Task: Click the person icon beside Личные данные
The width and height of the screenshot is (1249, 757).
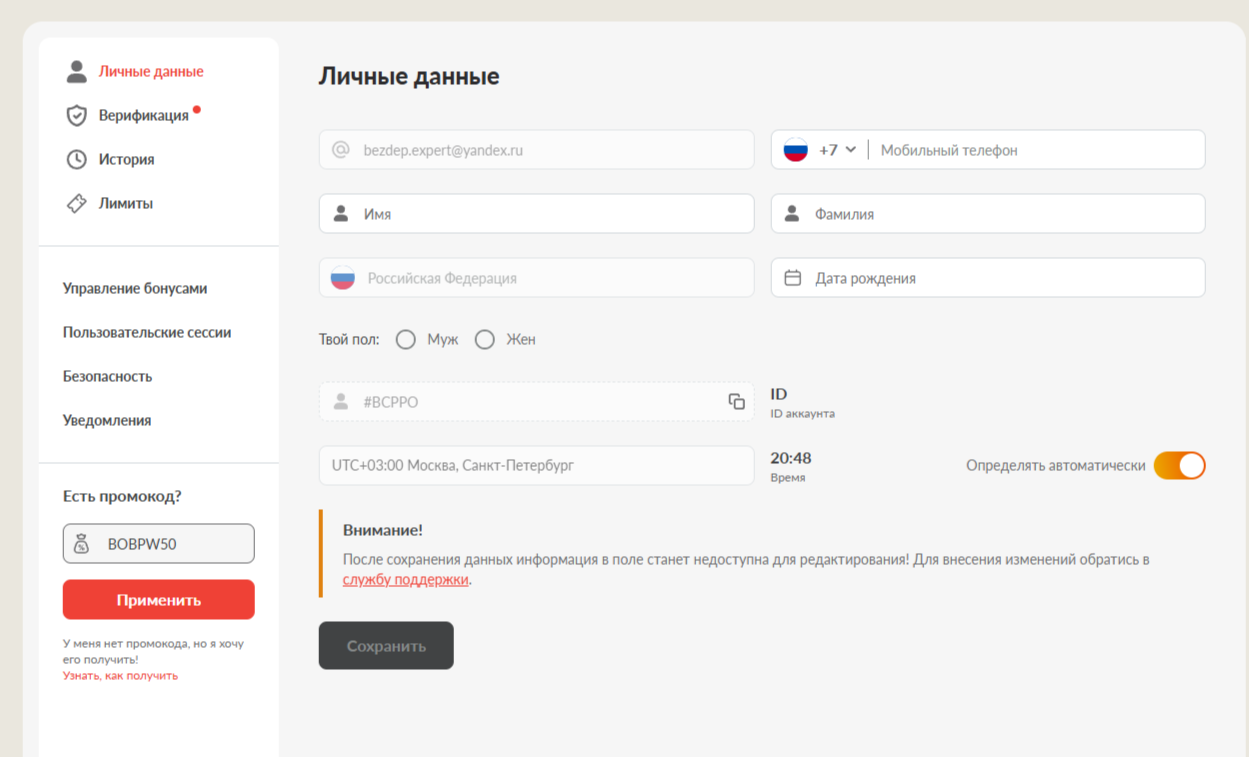Action: point(76,71)
